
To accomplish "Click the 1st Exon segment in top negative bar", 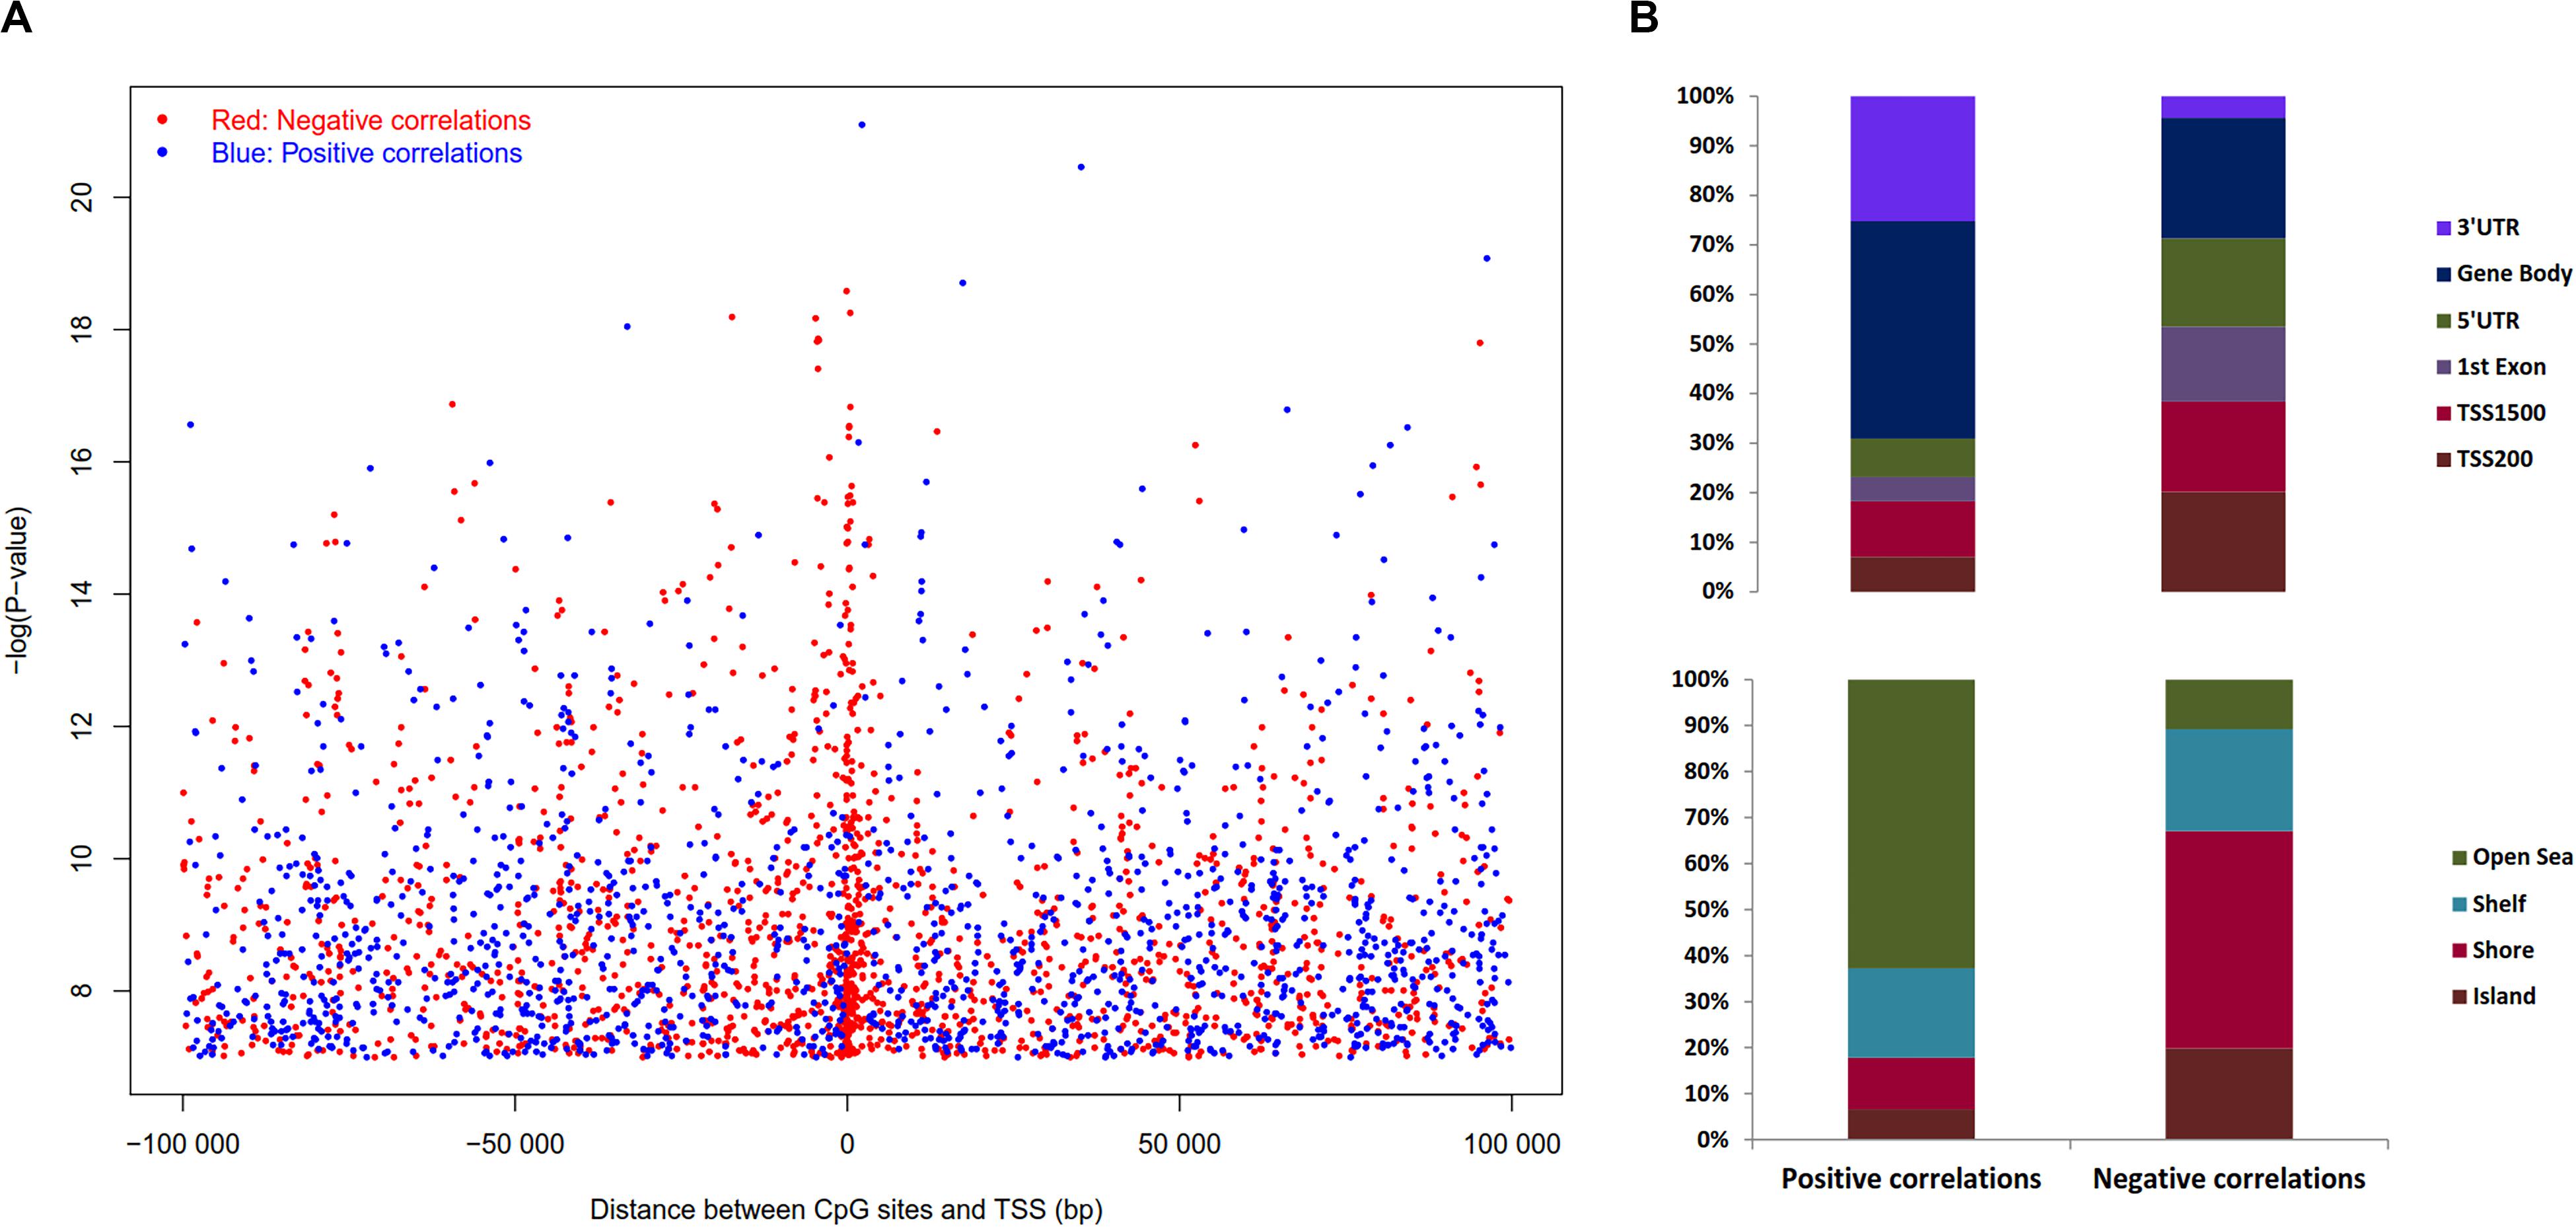I will (x=2223, y=364).
